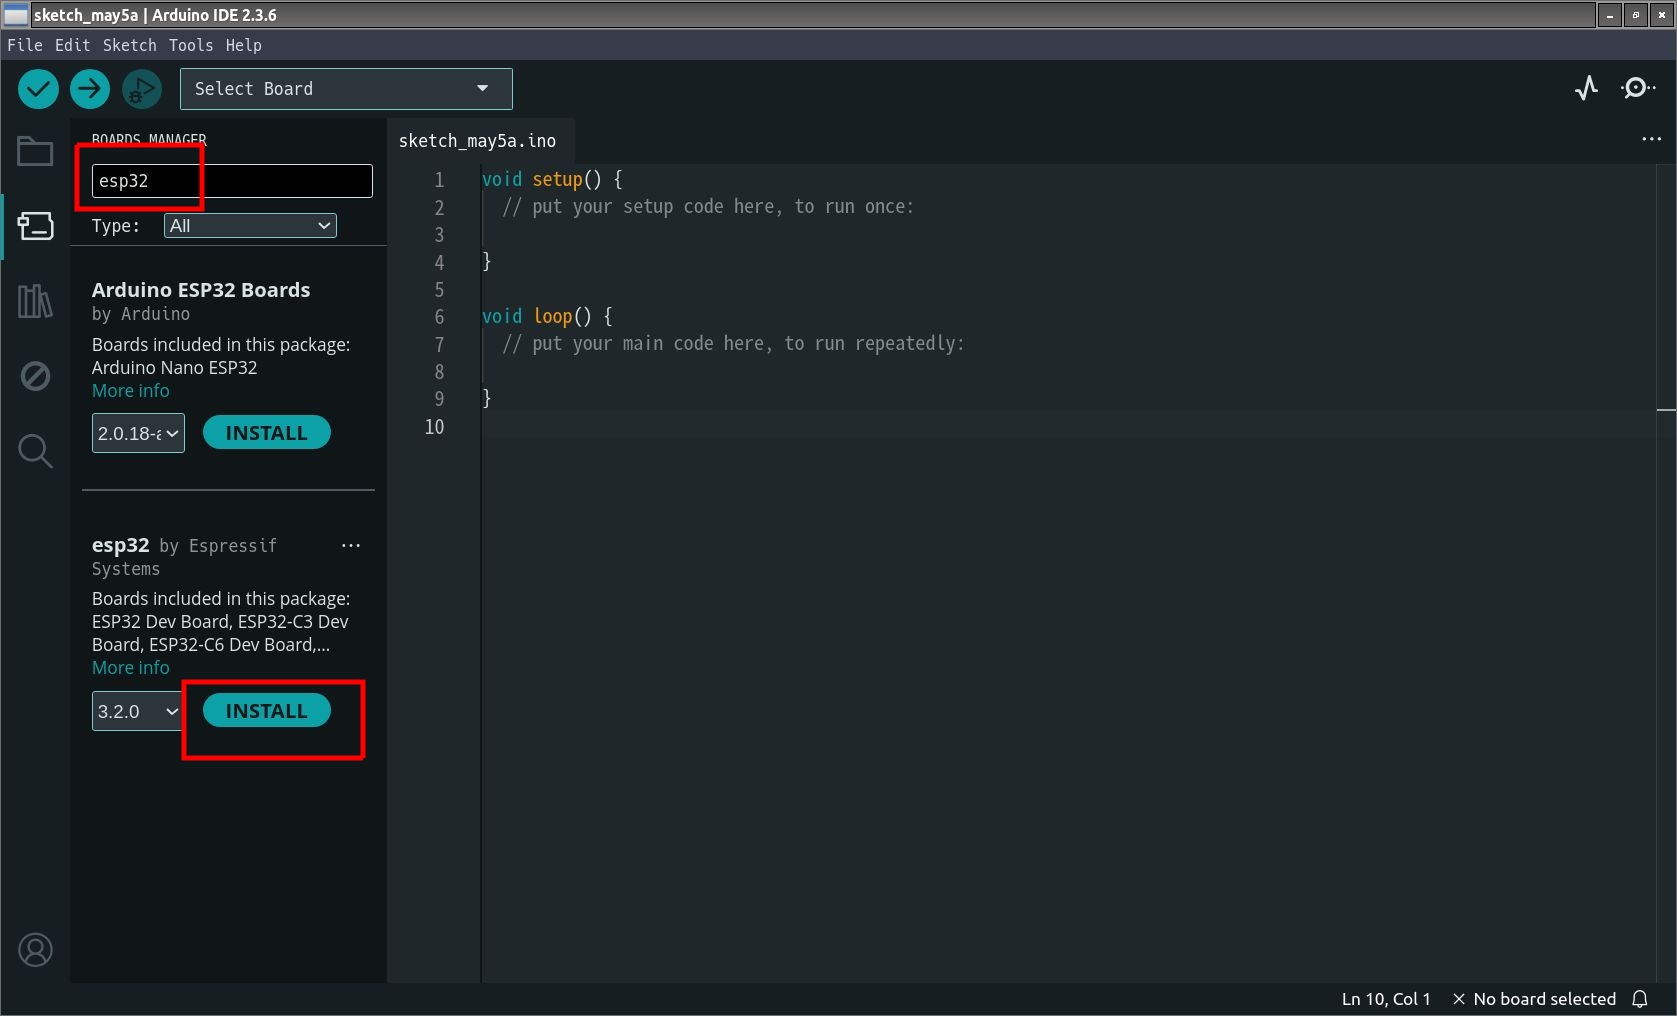1677x1016 pixels.
Task: Show notifications via the bell icon
Action: [1640, 999]
